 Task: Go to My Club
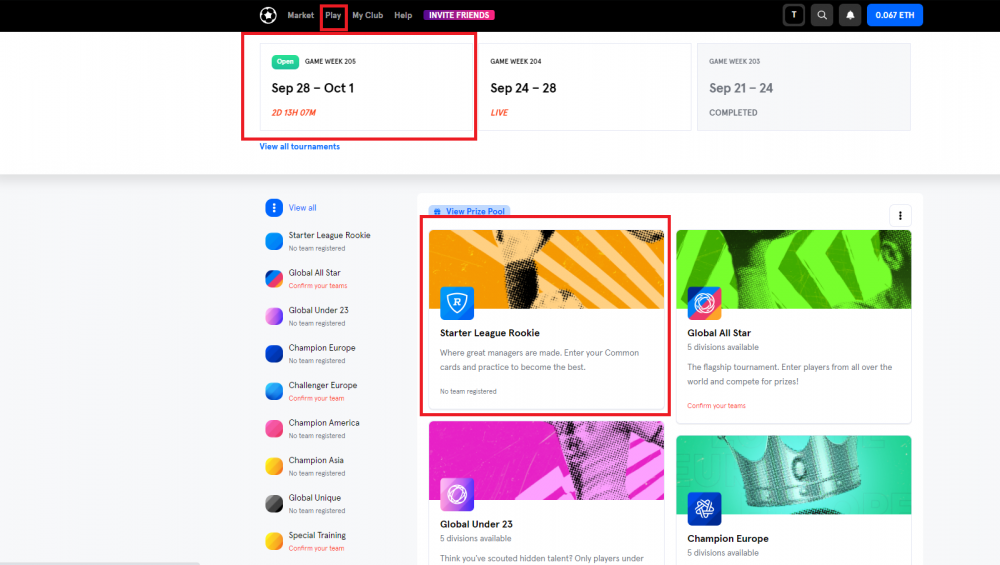pos(367,15)
